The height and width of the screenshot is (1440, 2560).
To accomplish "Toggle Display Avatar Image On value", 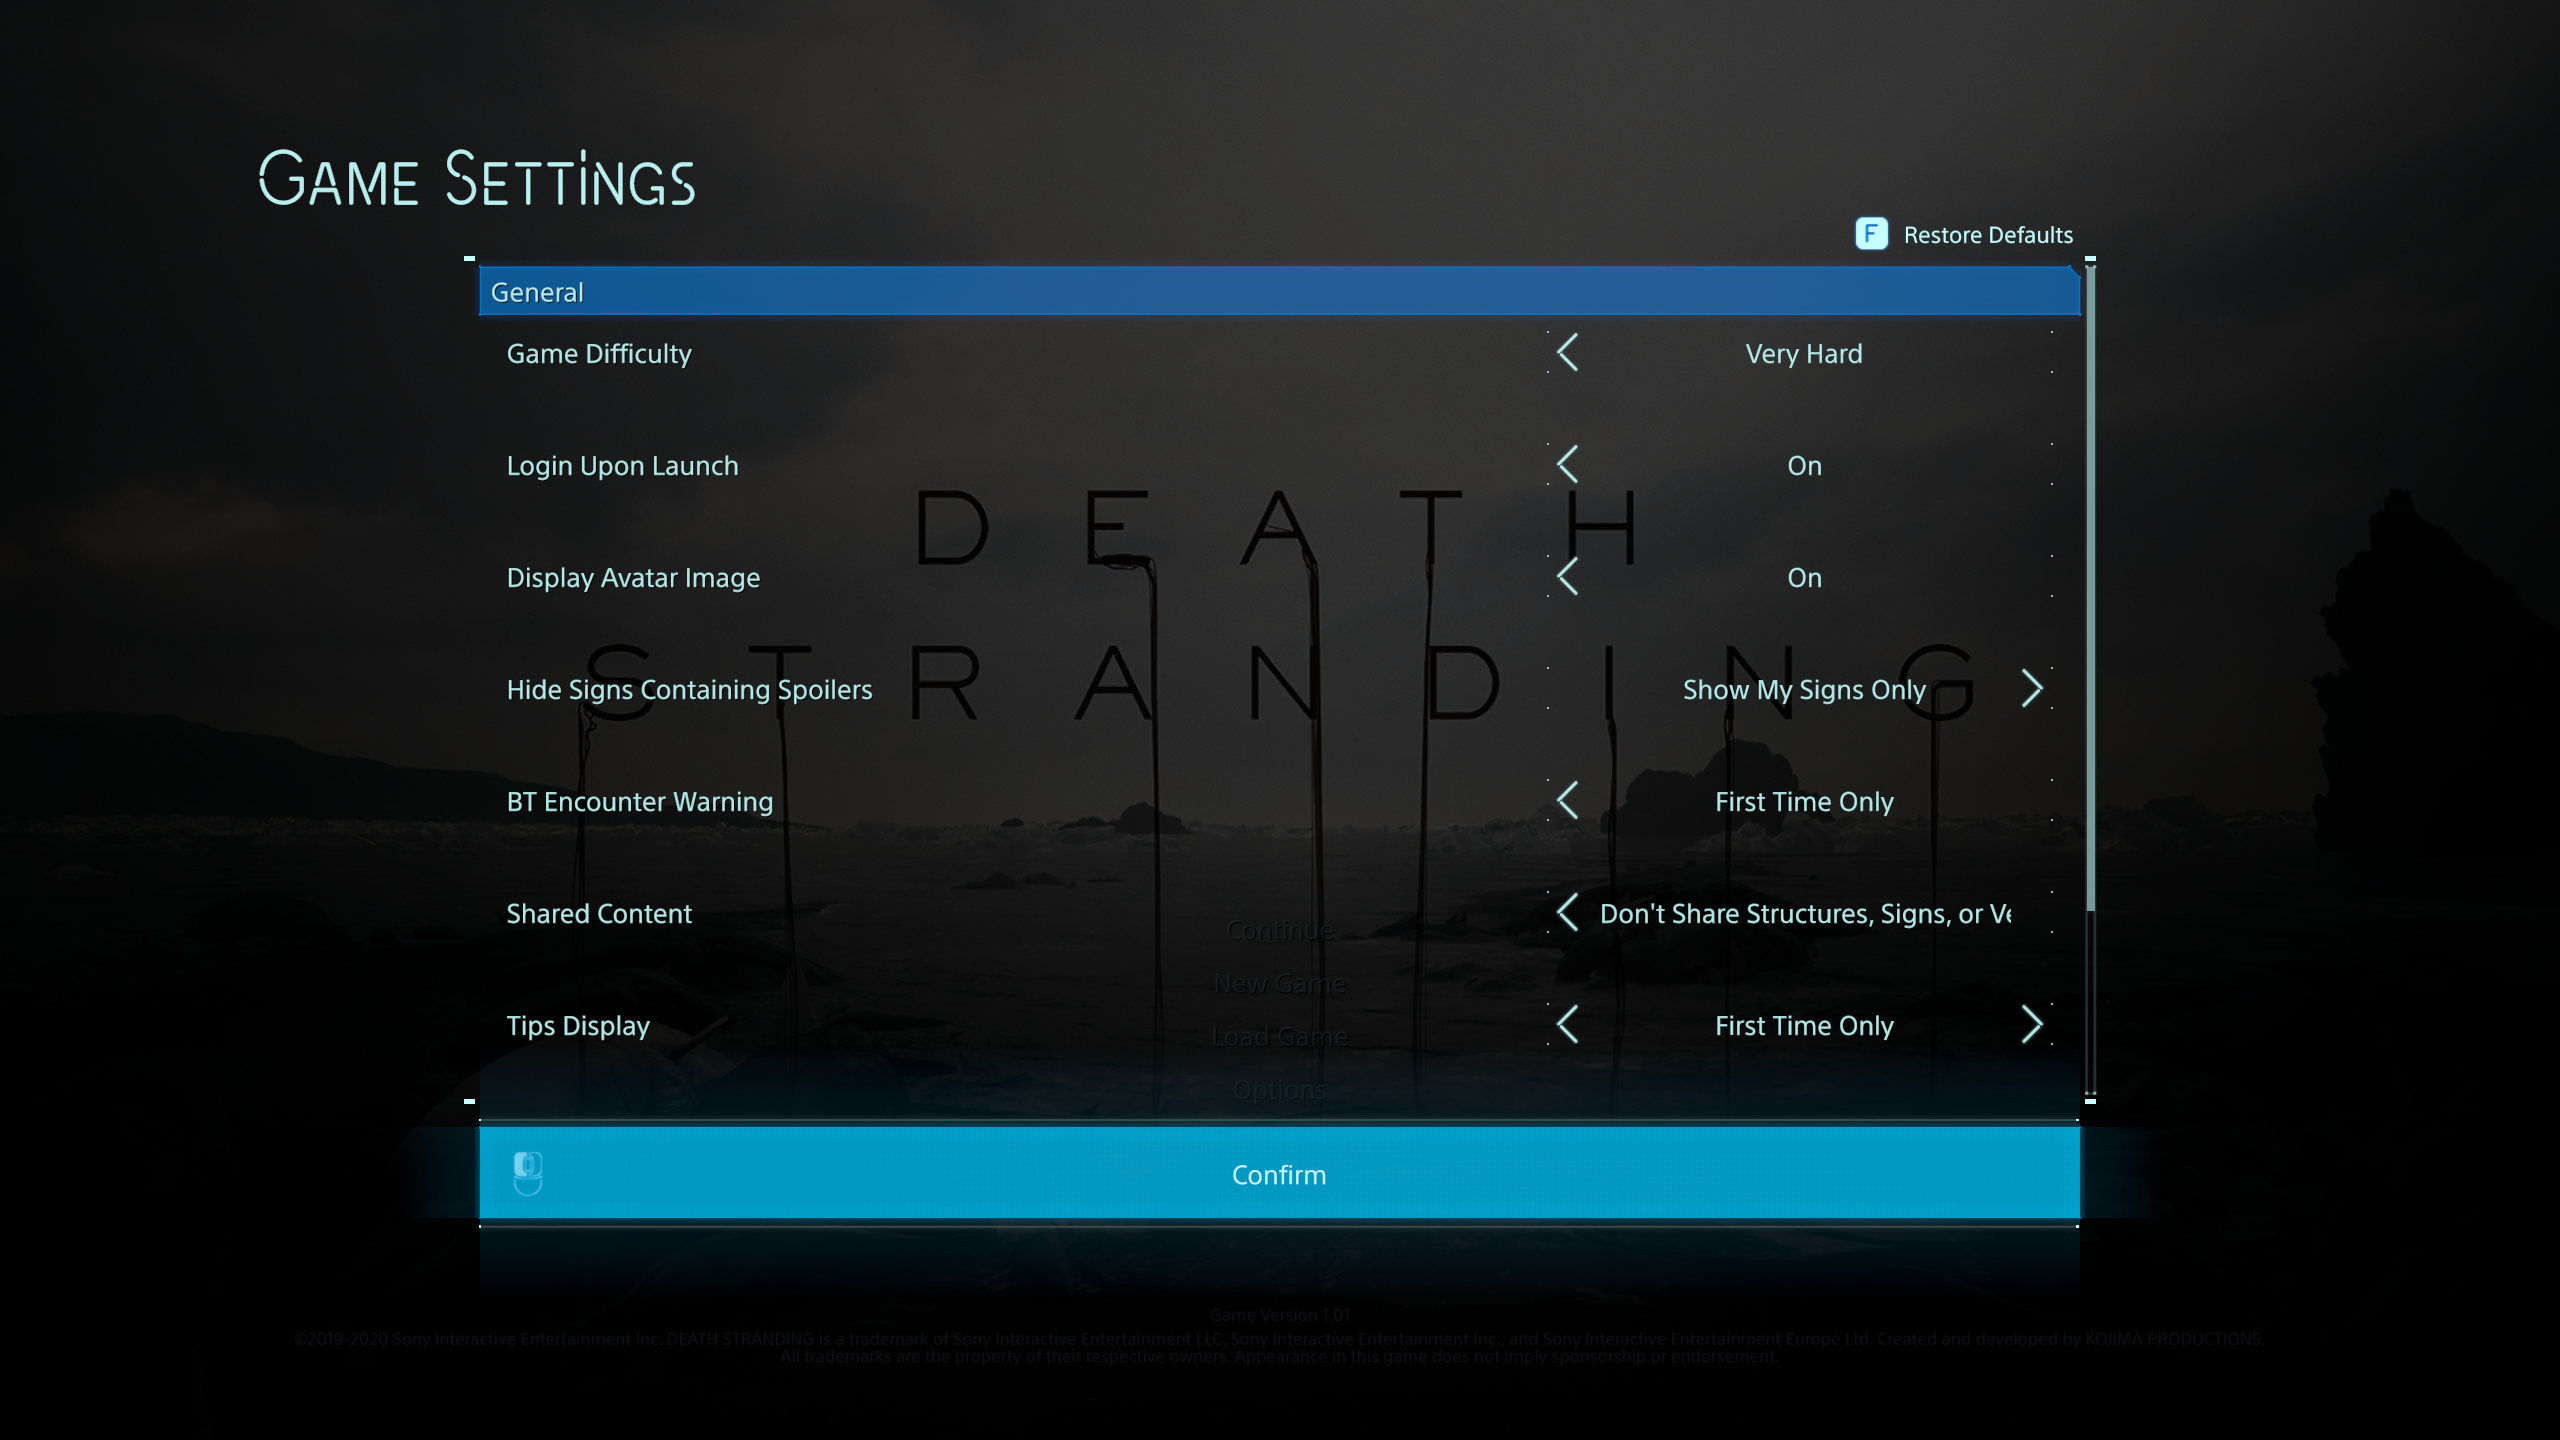I will click(1804, 578).
